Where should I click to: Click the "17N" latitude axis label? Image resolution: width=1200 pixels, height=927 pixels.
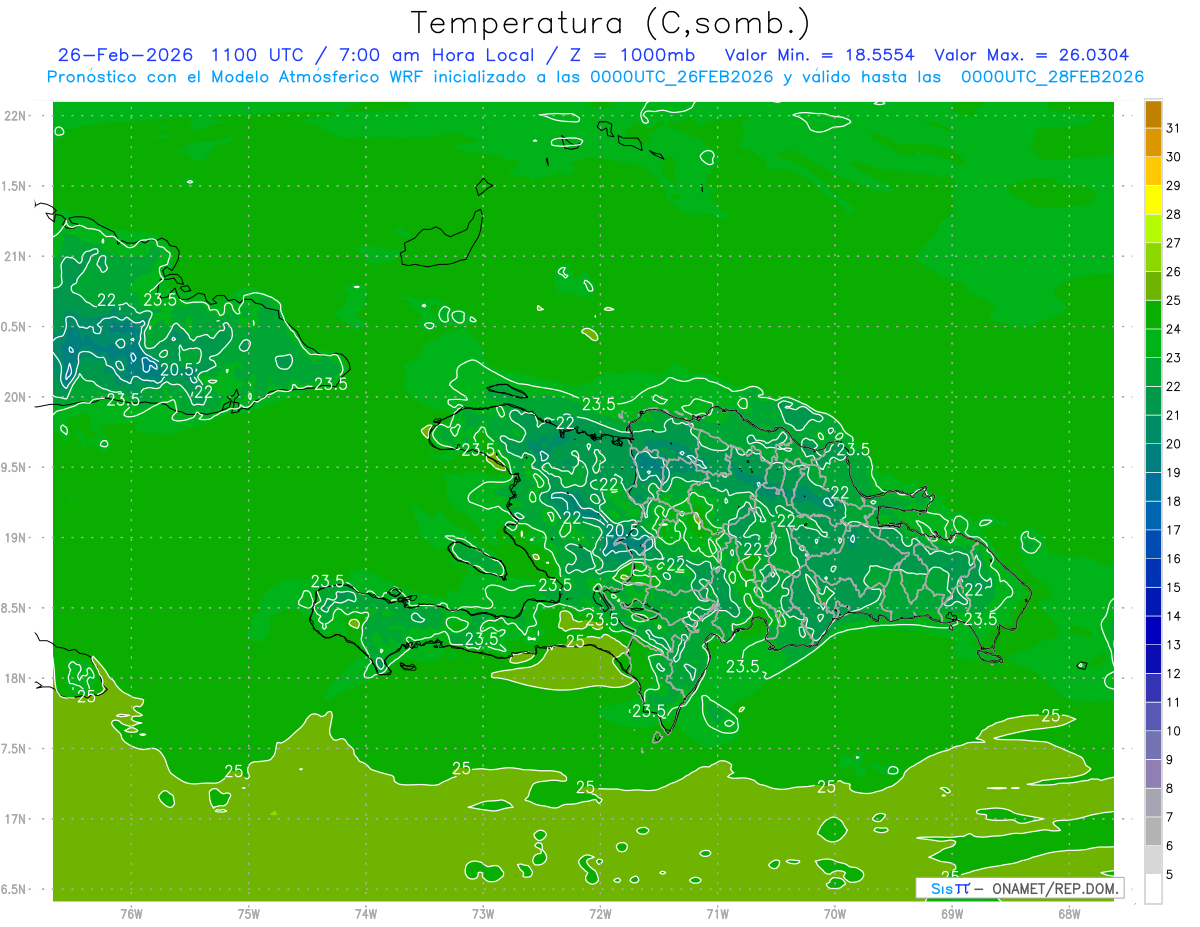[15, 819]
